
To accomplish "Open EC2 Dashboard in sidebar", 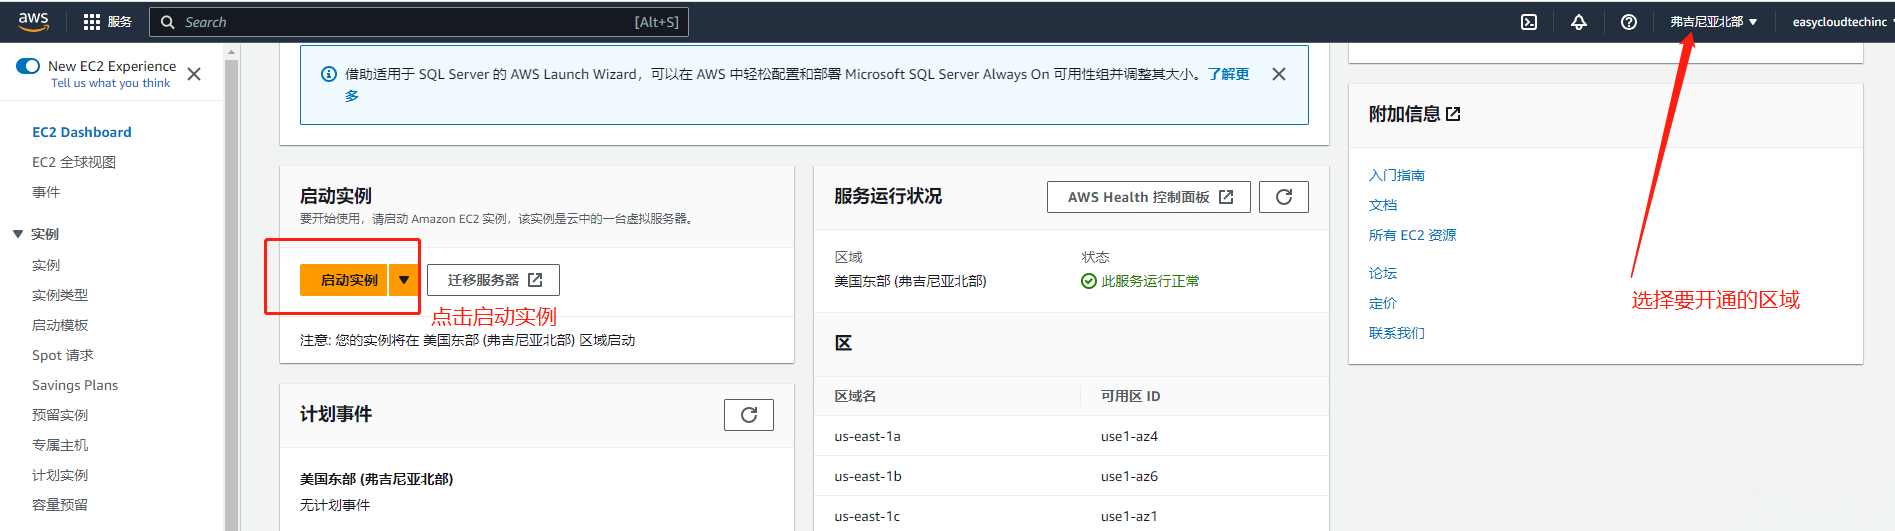I will click(x=82, y=132).
